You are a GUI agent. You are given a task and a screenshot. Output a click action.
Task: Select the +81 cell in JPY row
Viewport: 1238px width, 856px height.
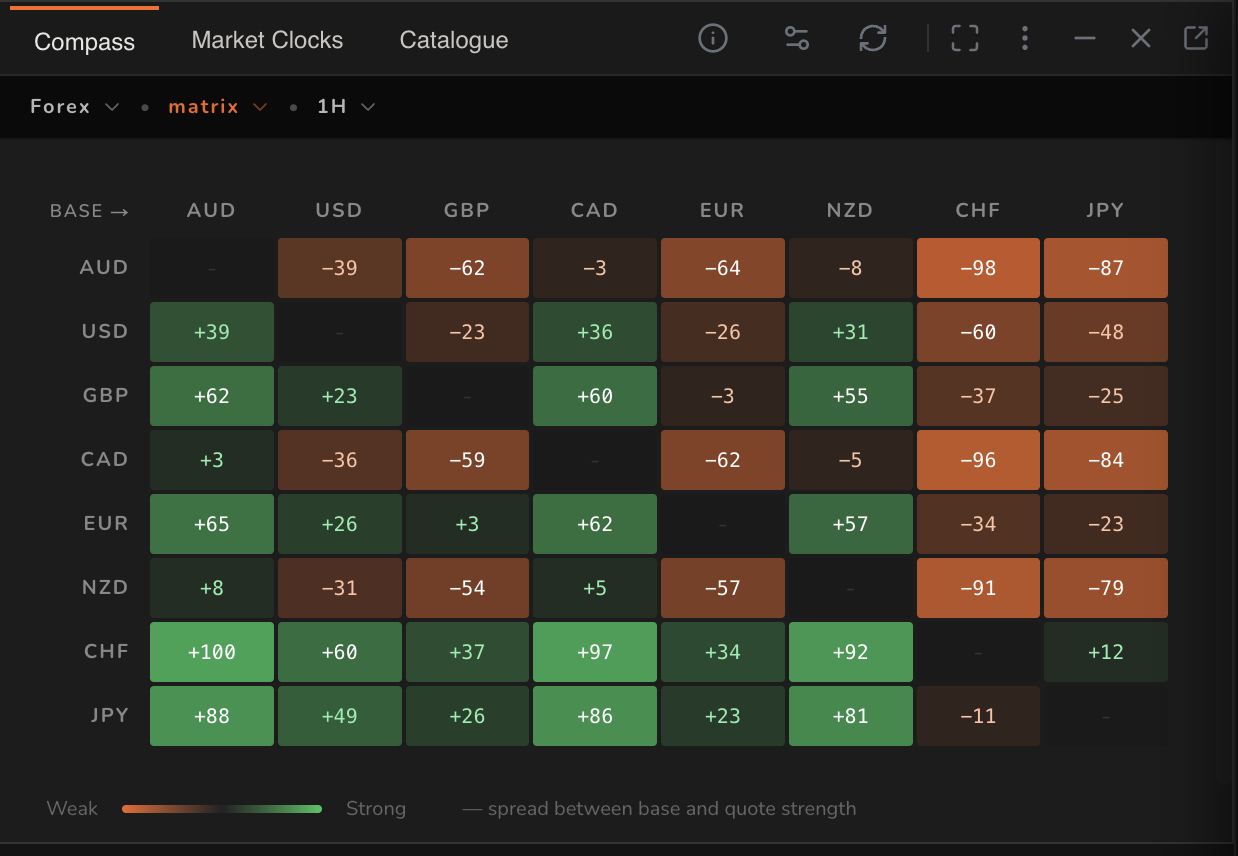(x=850, y=716)
